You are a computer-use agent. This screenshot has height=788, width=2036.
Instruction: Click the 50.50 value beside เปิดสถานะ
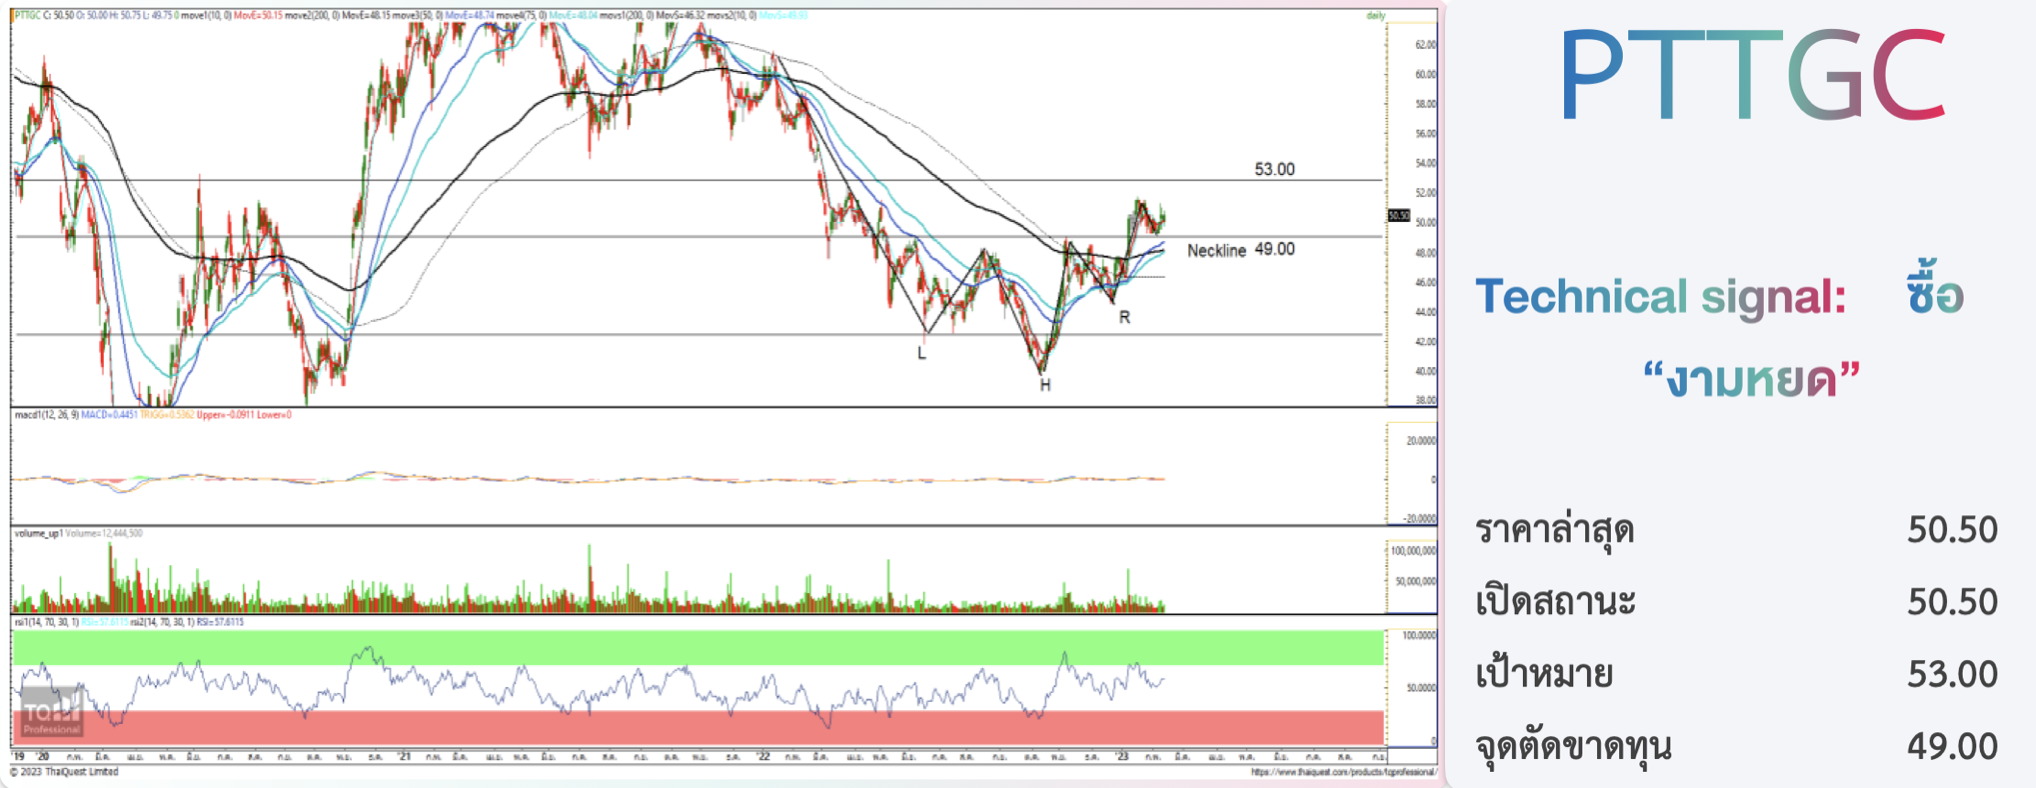coord(1952,602)
